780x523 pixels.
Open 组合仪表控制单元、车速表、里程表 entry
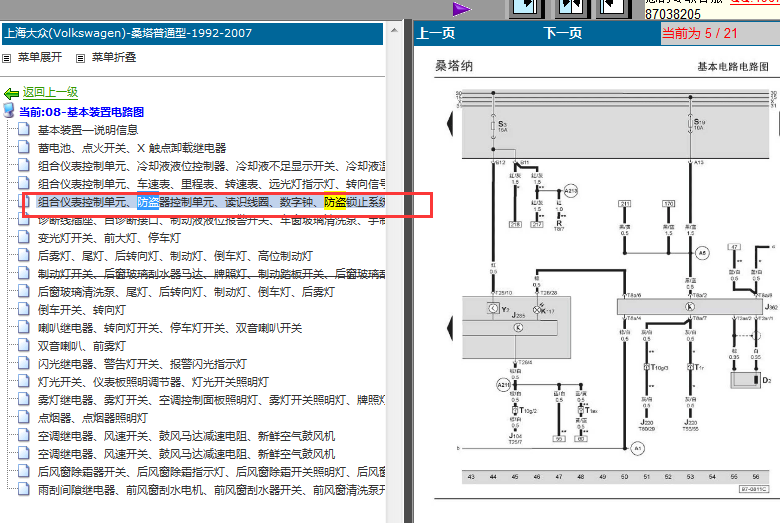tap(211, 184)
